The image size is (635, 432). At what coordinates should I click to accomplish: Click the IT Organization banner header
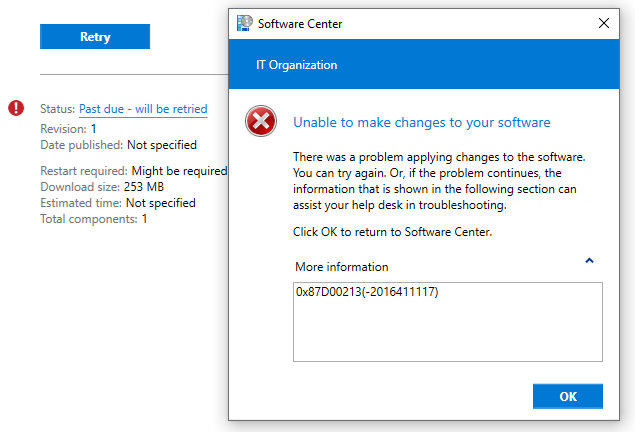click(424, 64)
